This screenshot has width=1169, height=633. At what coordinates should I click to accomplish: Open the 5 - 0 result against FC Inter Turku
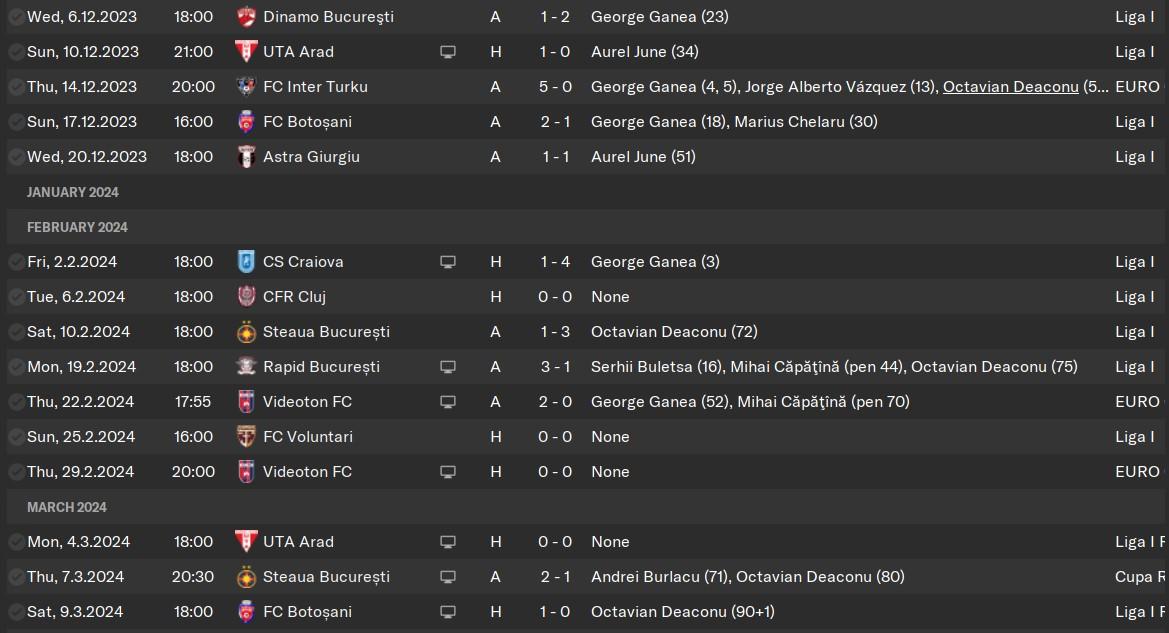(555, 86)
